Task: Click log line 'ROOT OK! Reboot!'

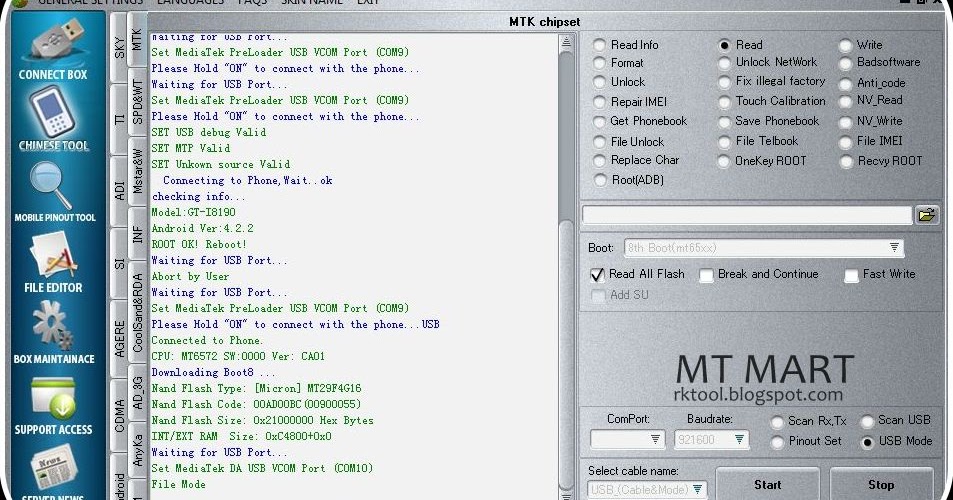Action: 199,244
